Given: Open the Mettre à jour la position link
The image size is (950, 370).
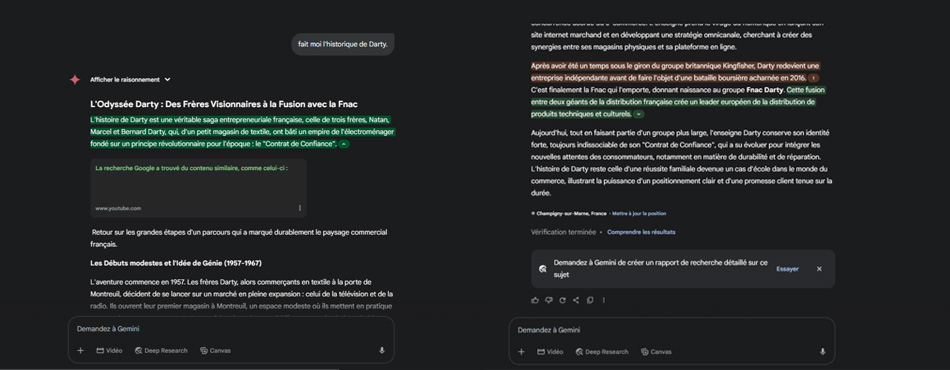Looking at the screenshot, I should coord(639,213).
